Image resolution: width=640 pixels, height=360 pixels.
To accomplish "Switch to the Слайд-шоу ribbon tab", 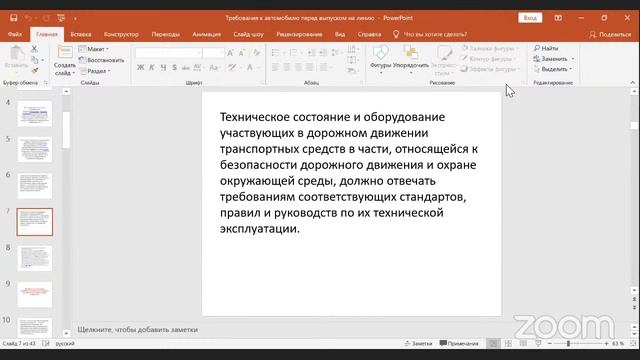I will tap(249, 34).
